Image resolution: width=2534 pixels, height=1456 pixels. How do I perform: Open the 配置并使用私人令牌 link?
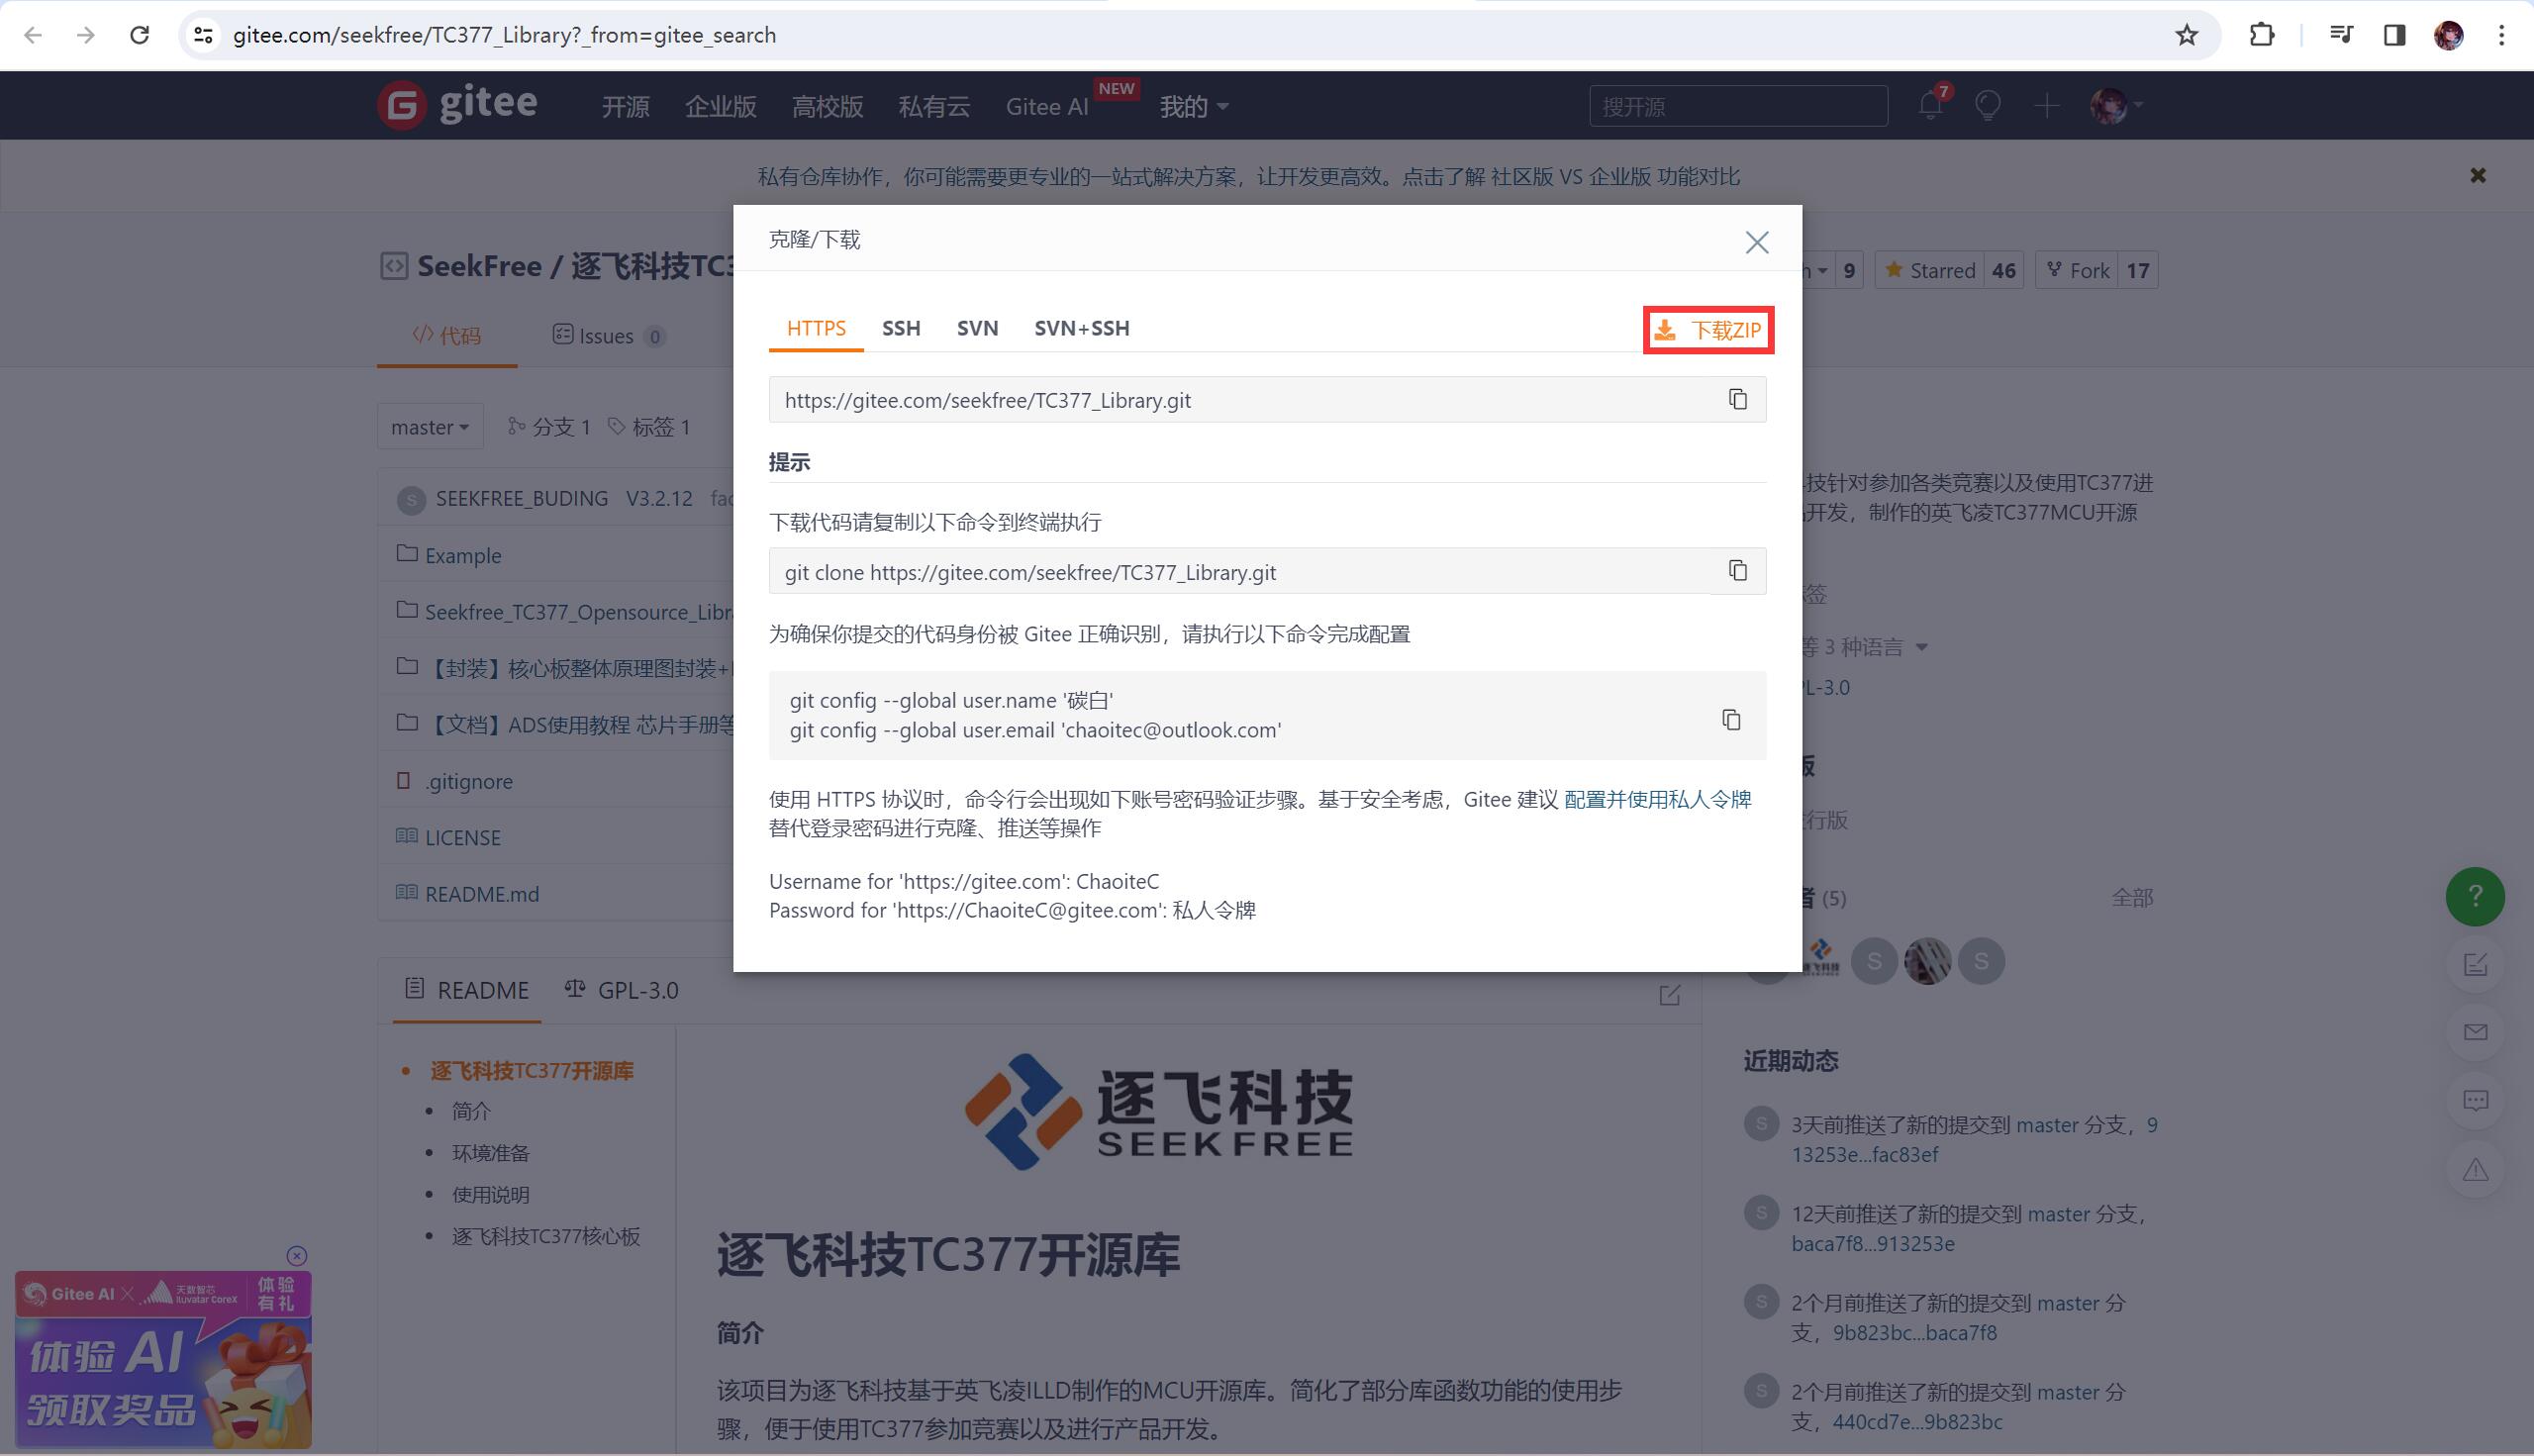1658,799
